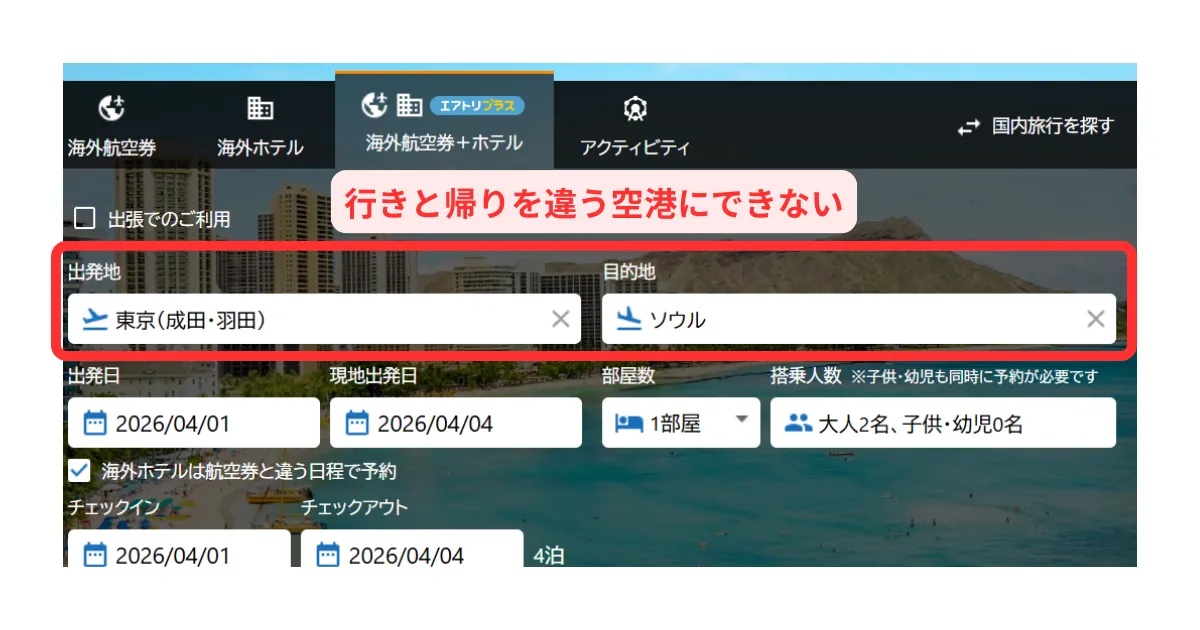
Task: Enable the 出張でのご利用 checkbox
Action: 86,218
